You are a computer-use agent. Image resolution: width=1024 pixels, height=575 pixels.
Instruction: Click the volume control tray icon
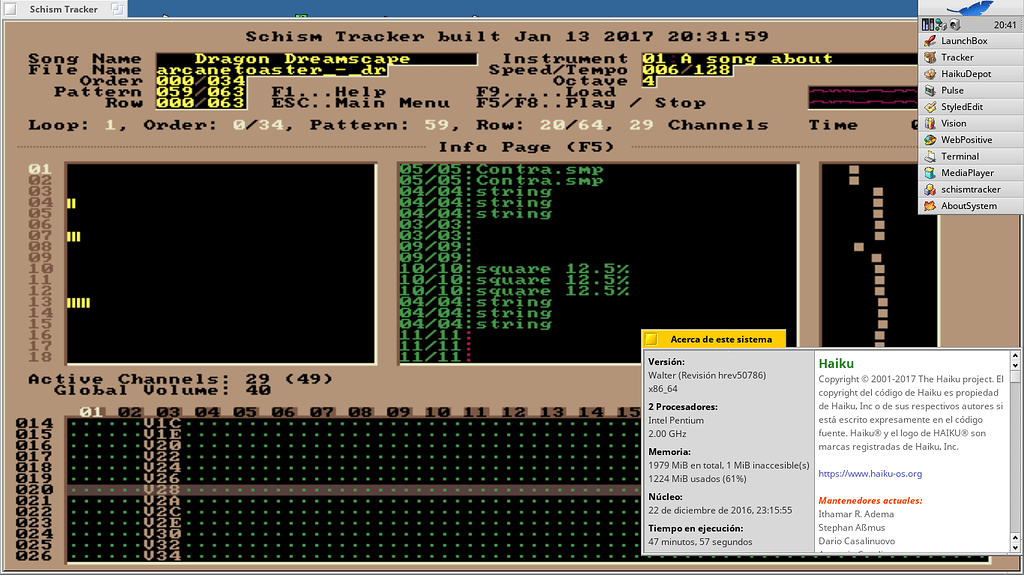(955, 25)
